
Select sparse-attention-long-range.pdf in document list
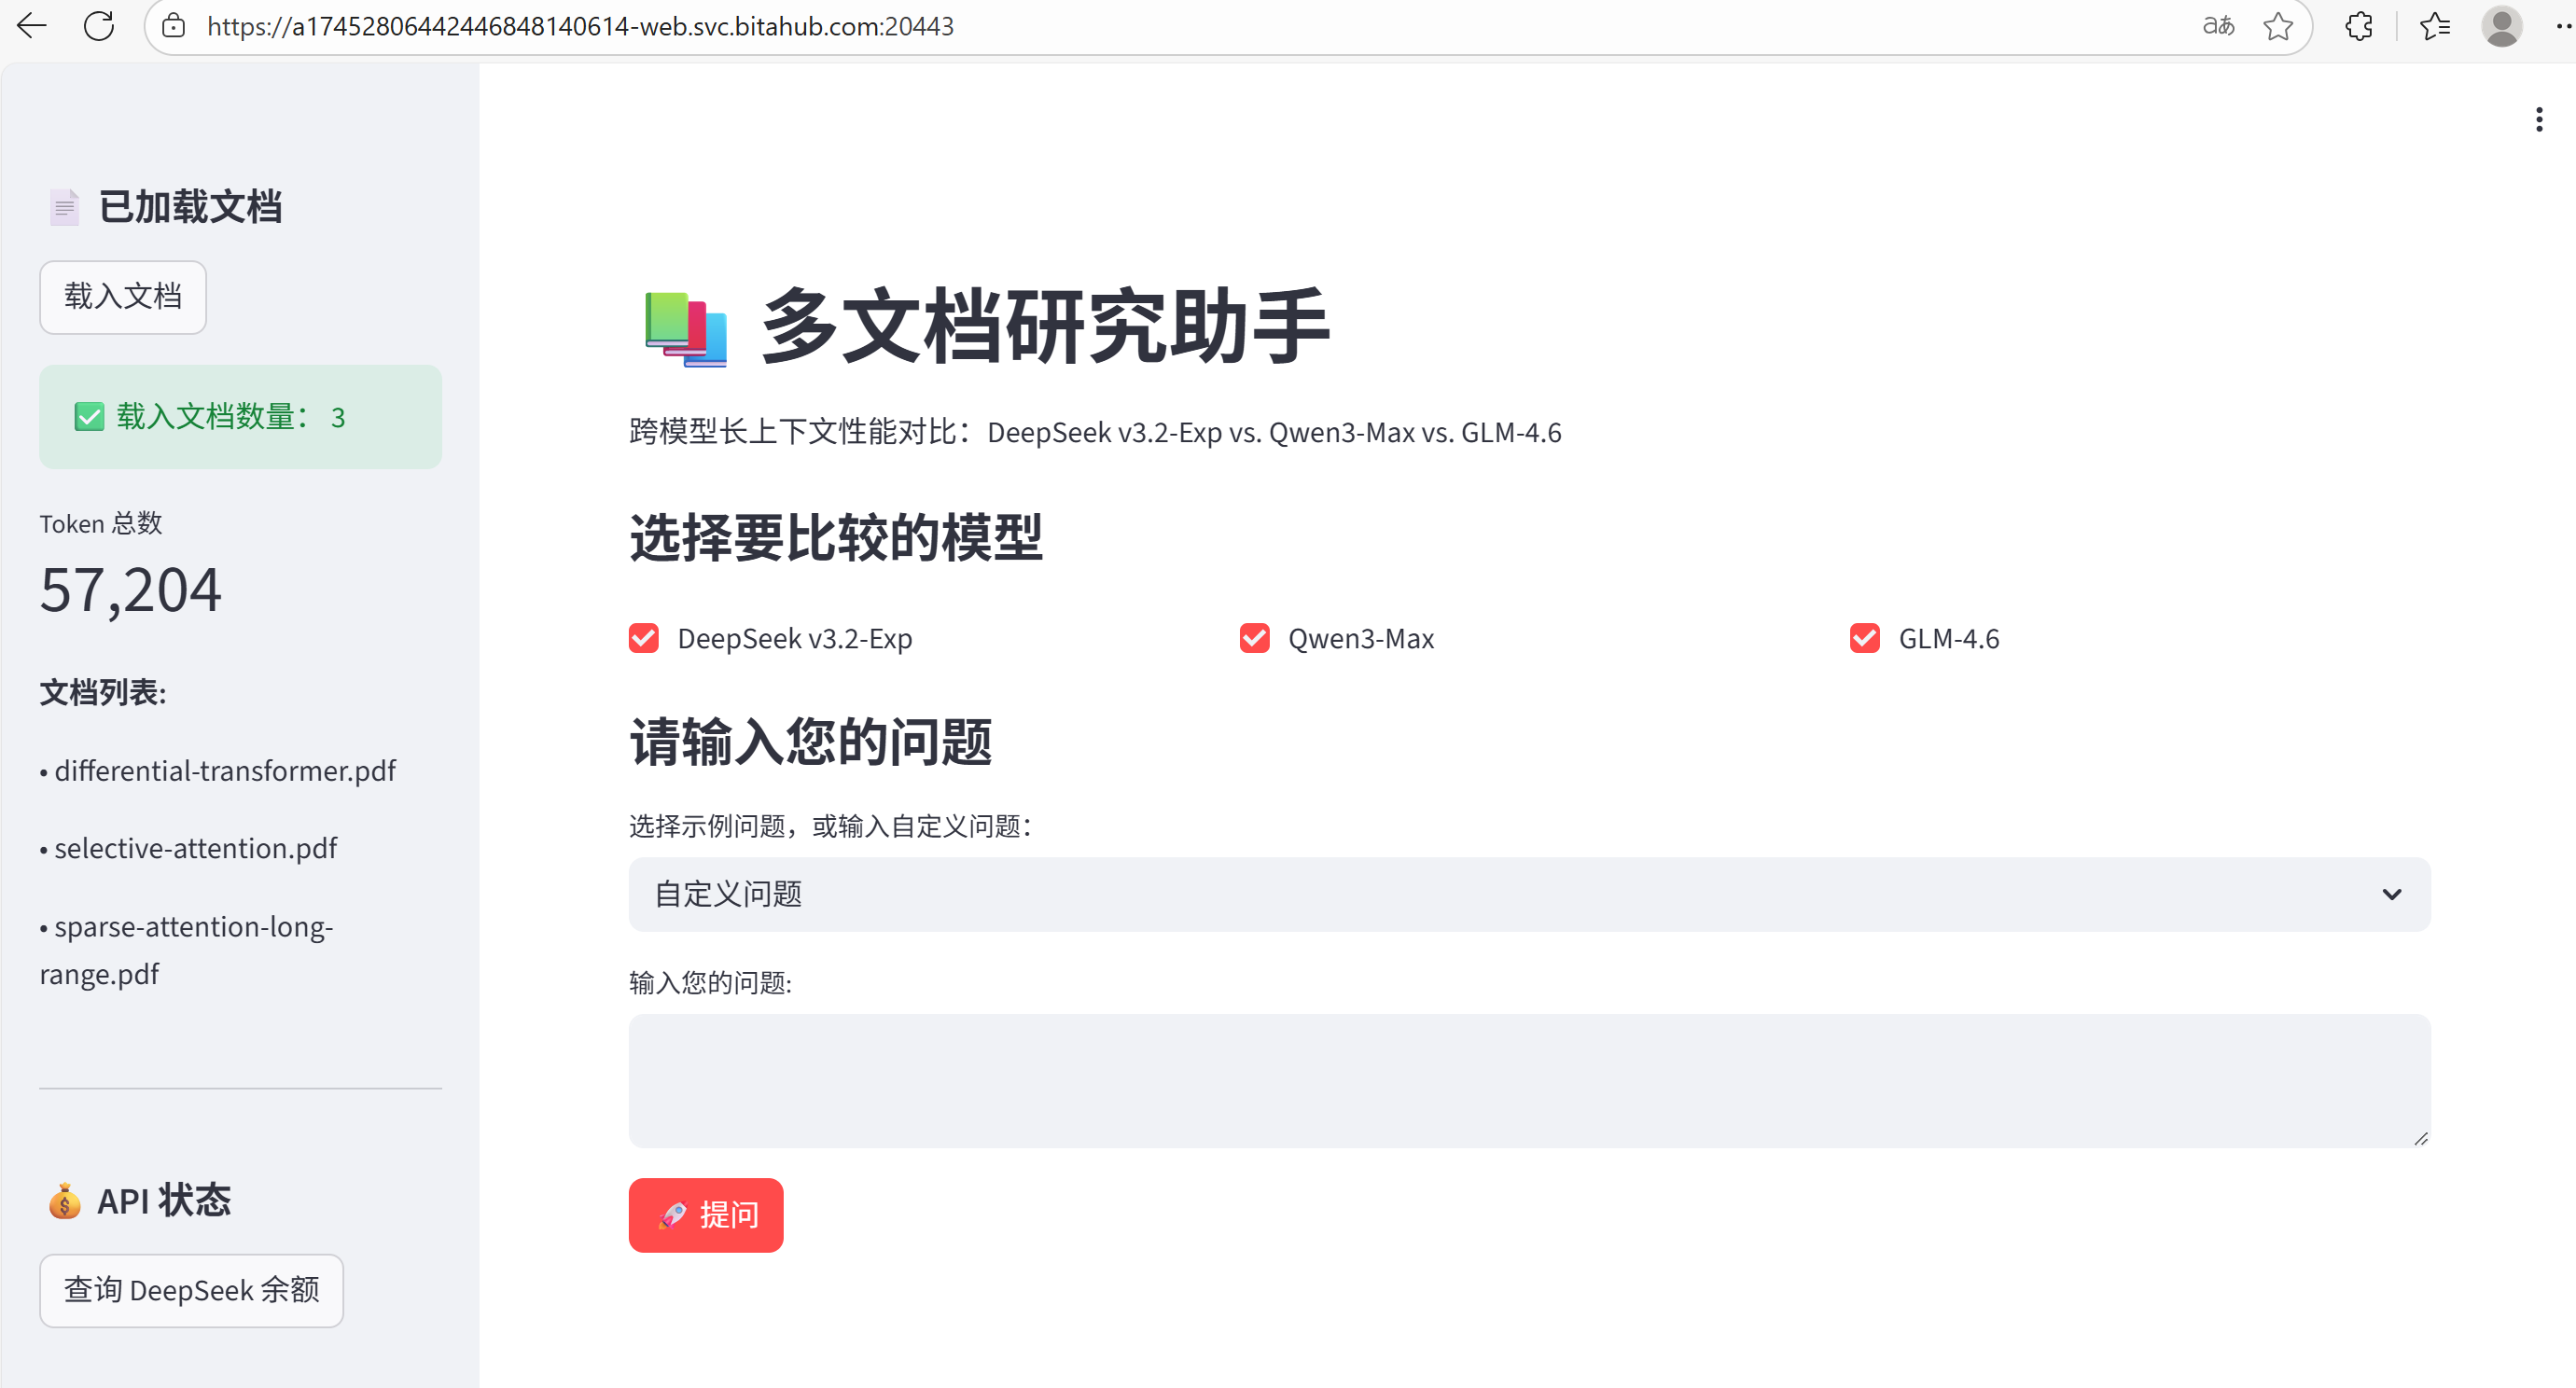[x=186, y=950]
